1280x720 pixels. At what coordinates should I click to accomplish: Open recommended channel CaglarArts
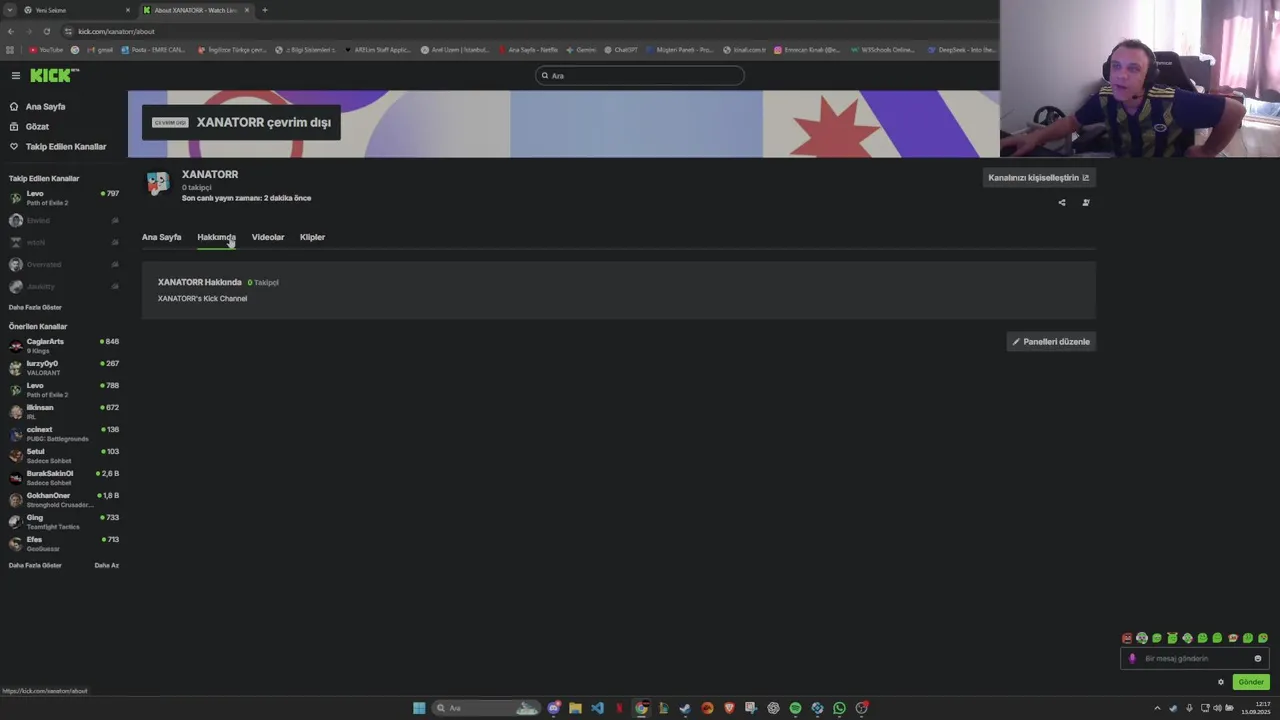(63, 346)
